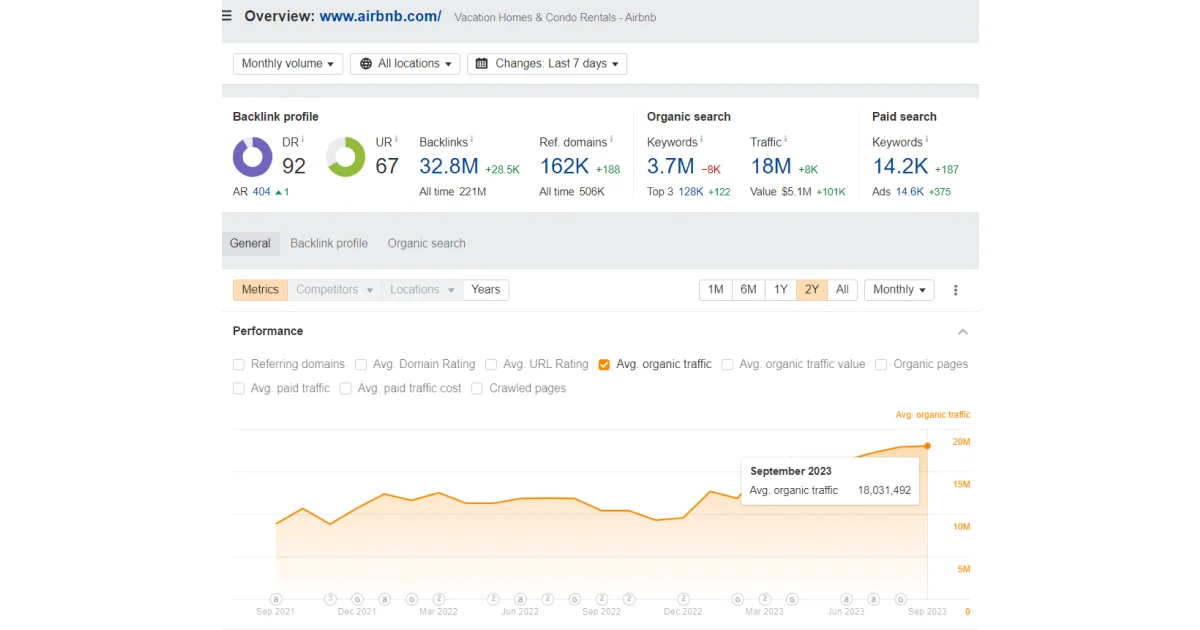Enable the Crawled pages checkbox
The image size is (1200, 630).
(477, 389)
